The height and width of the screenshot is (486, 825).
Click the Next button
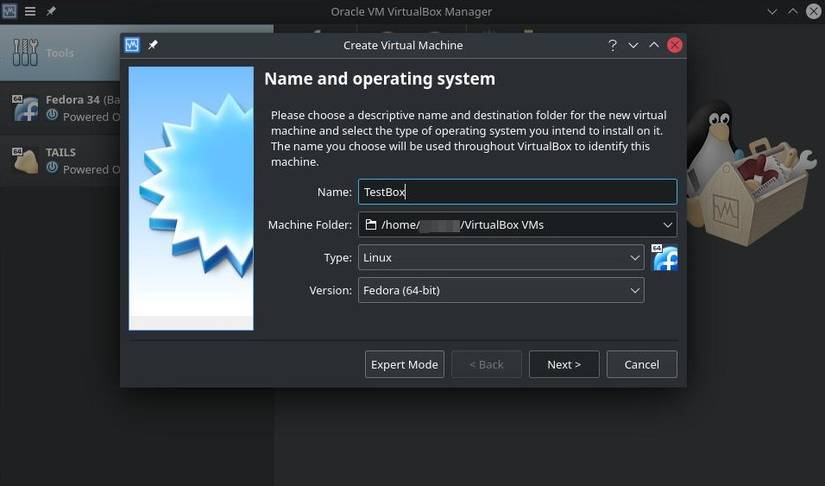pyautogui.click(x=563, y=365)
